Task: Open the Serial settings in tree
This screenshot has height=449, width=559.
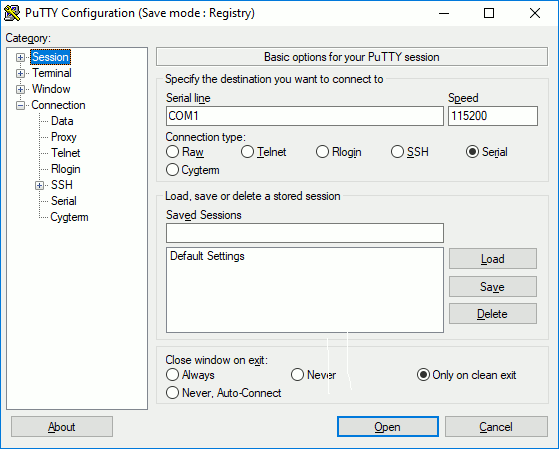Action: (x=64, y=201)
